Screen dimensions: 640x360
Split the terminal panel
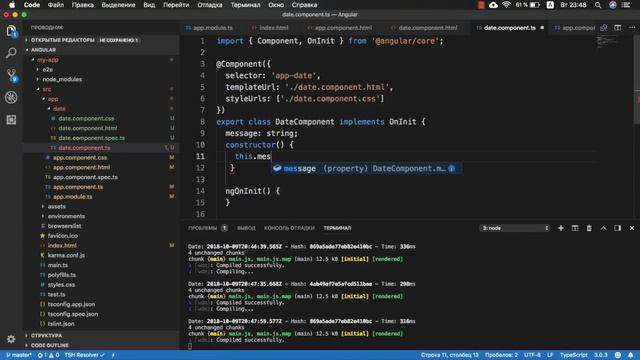tap(575, 228)
